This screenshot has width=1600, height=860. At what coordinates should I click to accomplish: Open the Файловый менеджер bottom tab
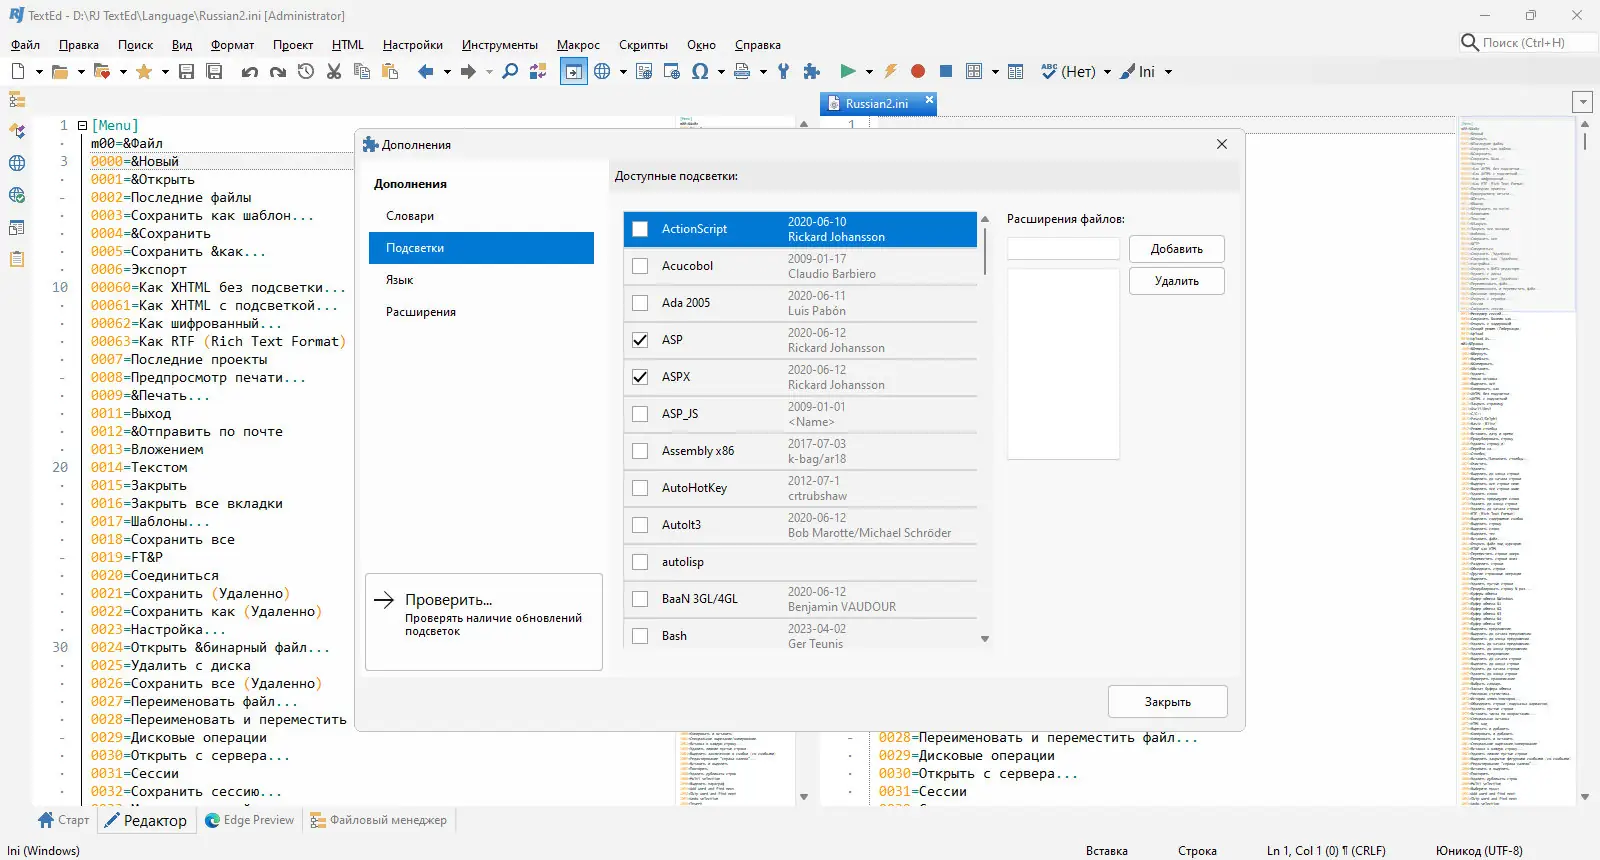(379, 820)
